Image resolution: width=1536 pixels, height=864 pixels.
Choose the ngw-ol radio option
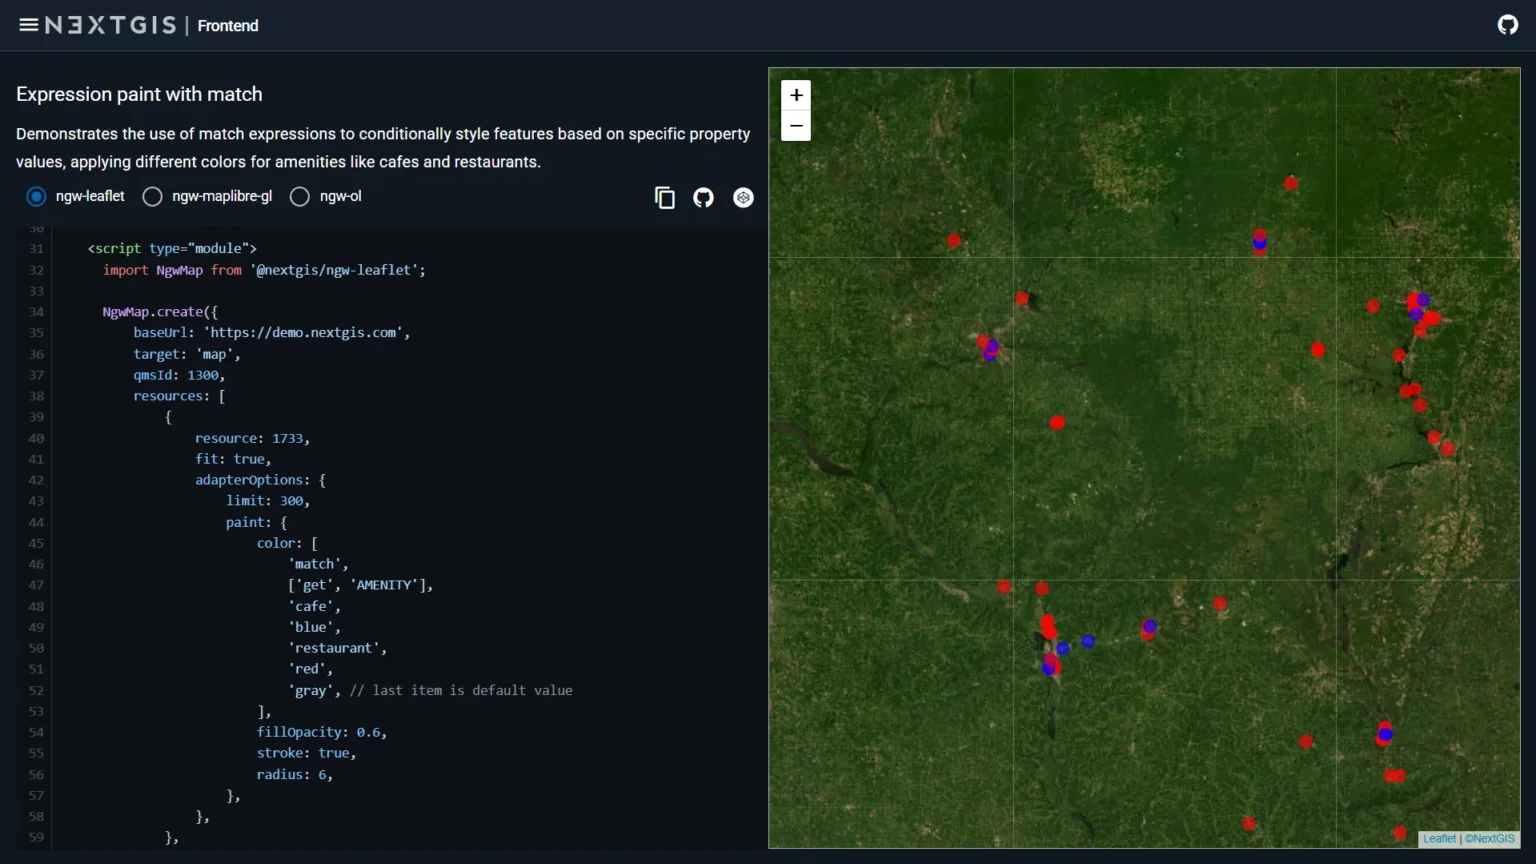[299, 197]
